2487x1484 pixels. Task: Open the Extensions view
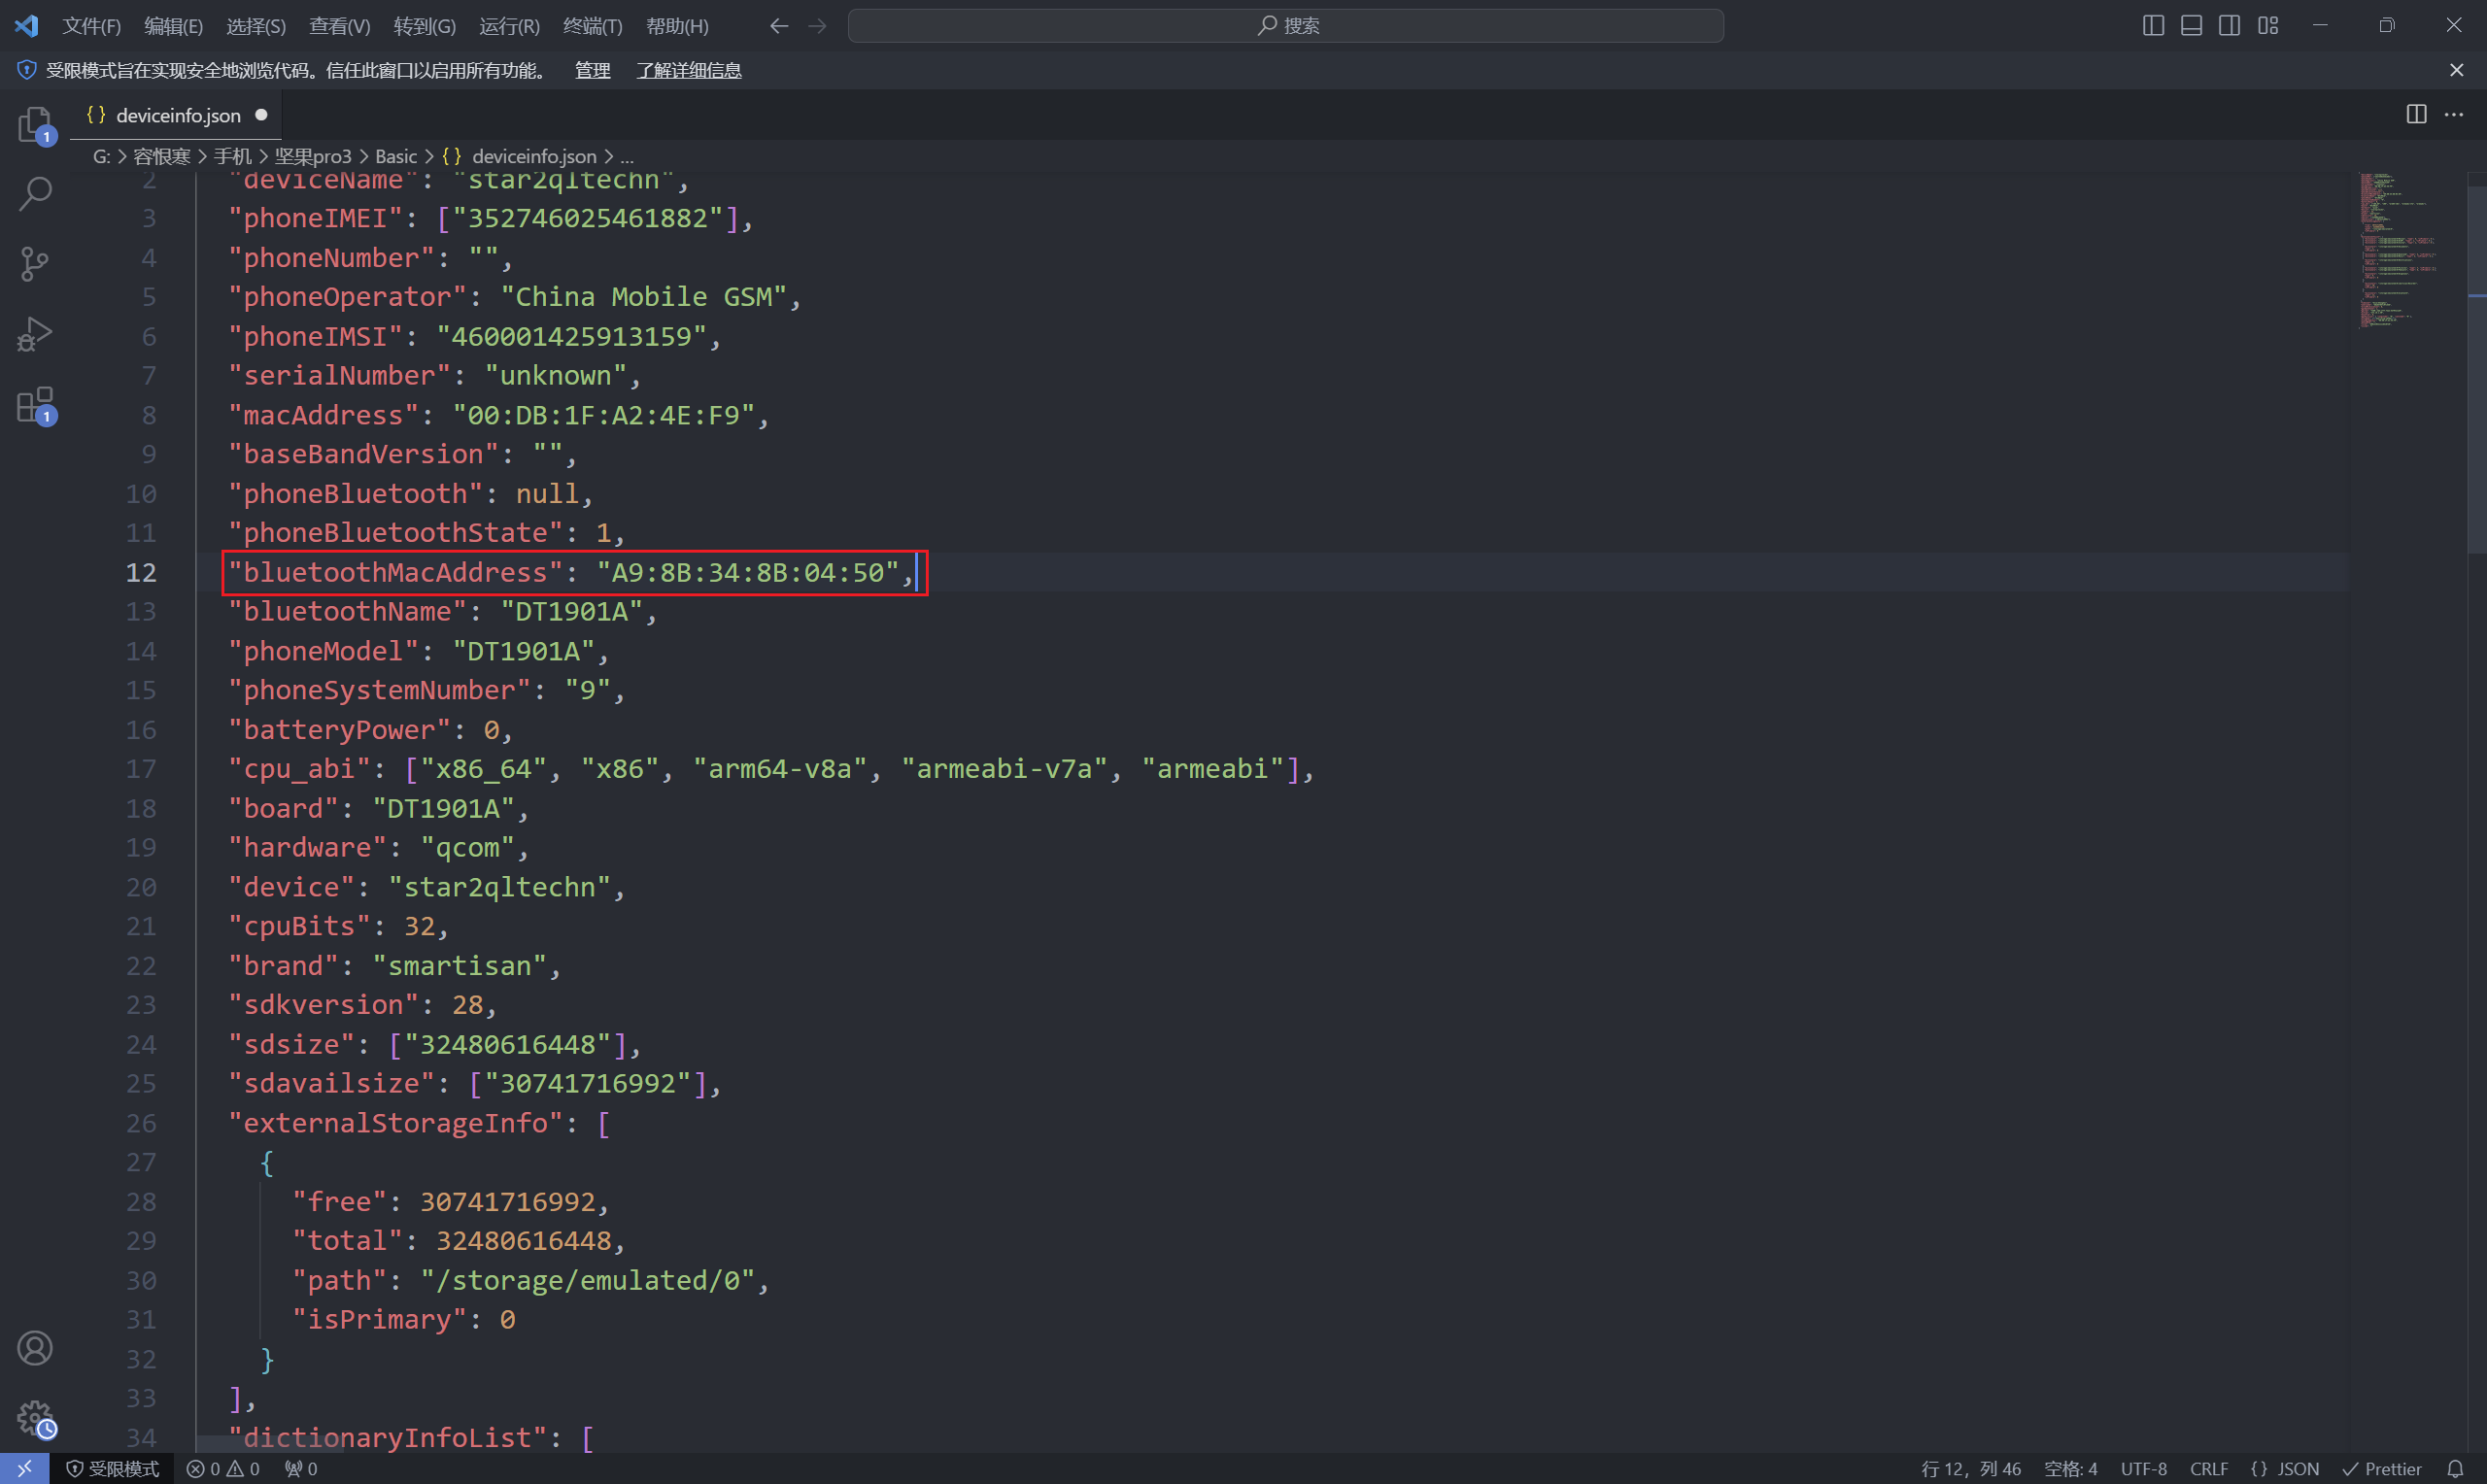click(35, 406)
